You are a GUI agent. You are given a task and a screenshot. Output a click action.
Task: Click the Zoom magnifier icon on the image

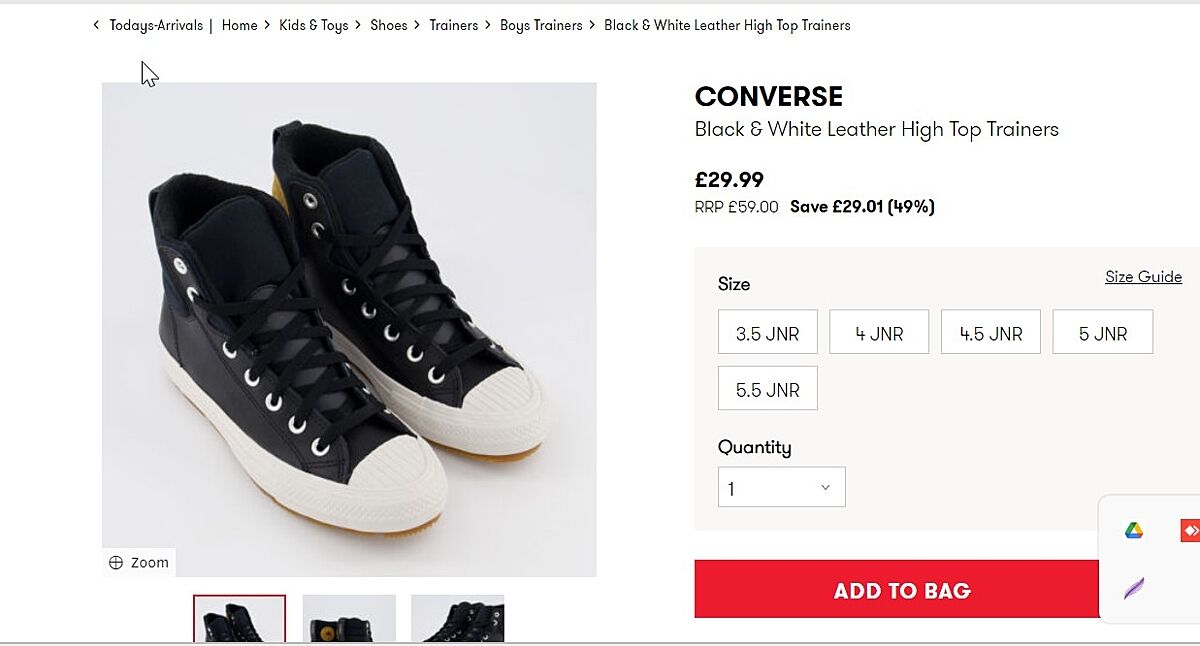click(116, 563)
